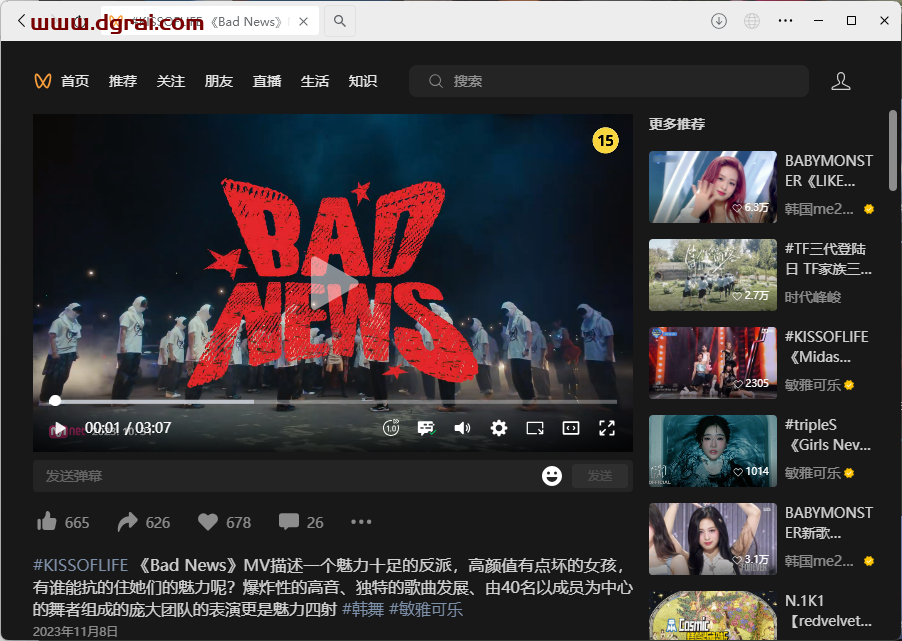This screenshot has width=902, height=641.
Task: Open the player settings gear
Action: (x=499, y=428)
